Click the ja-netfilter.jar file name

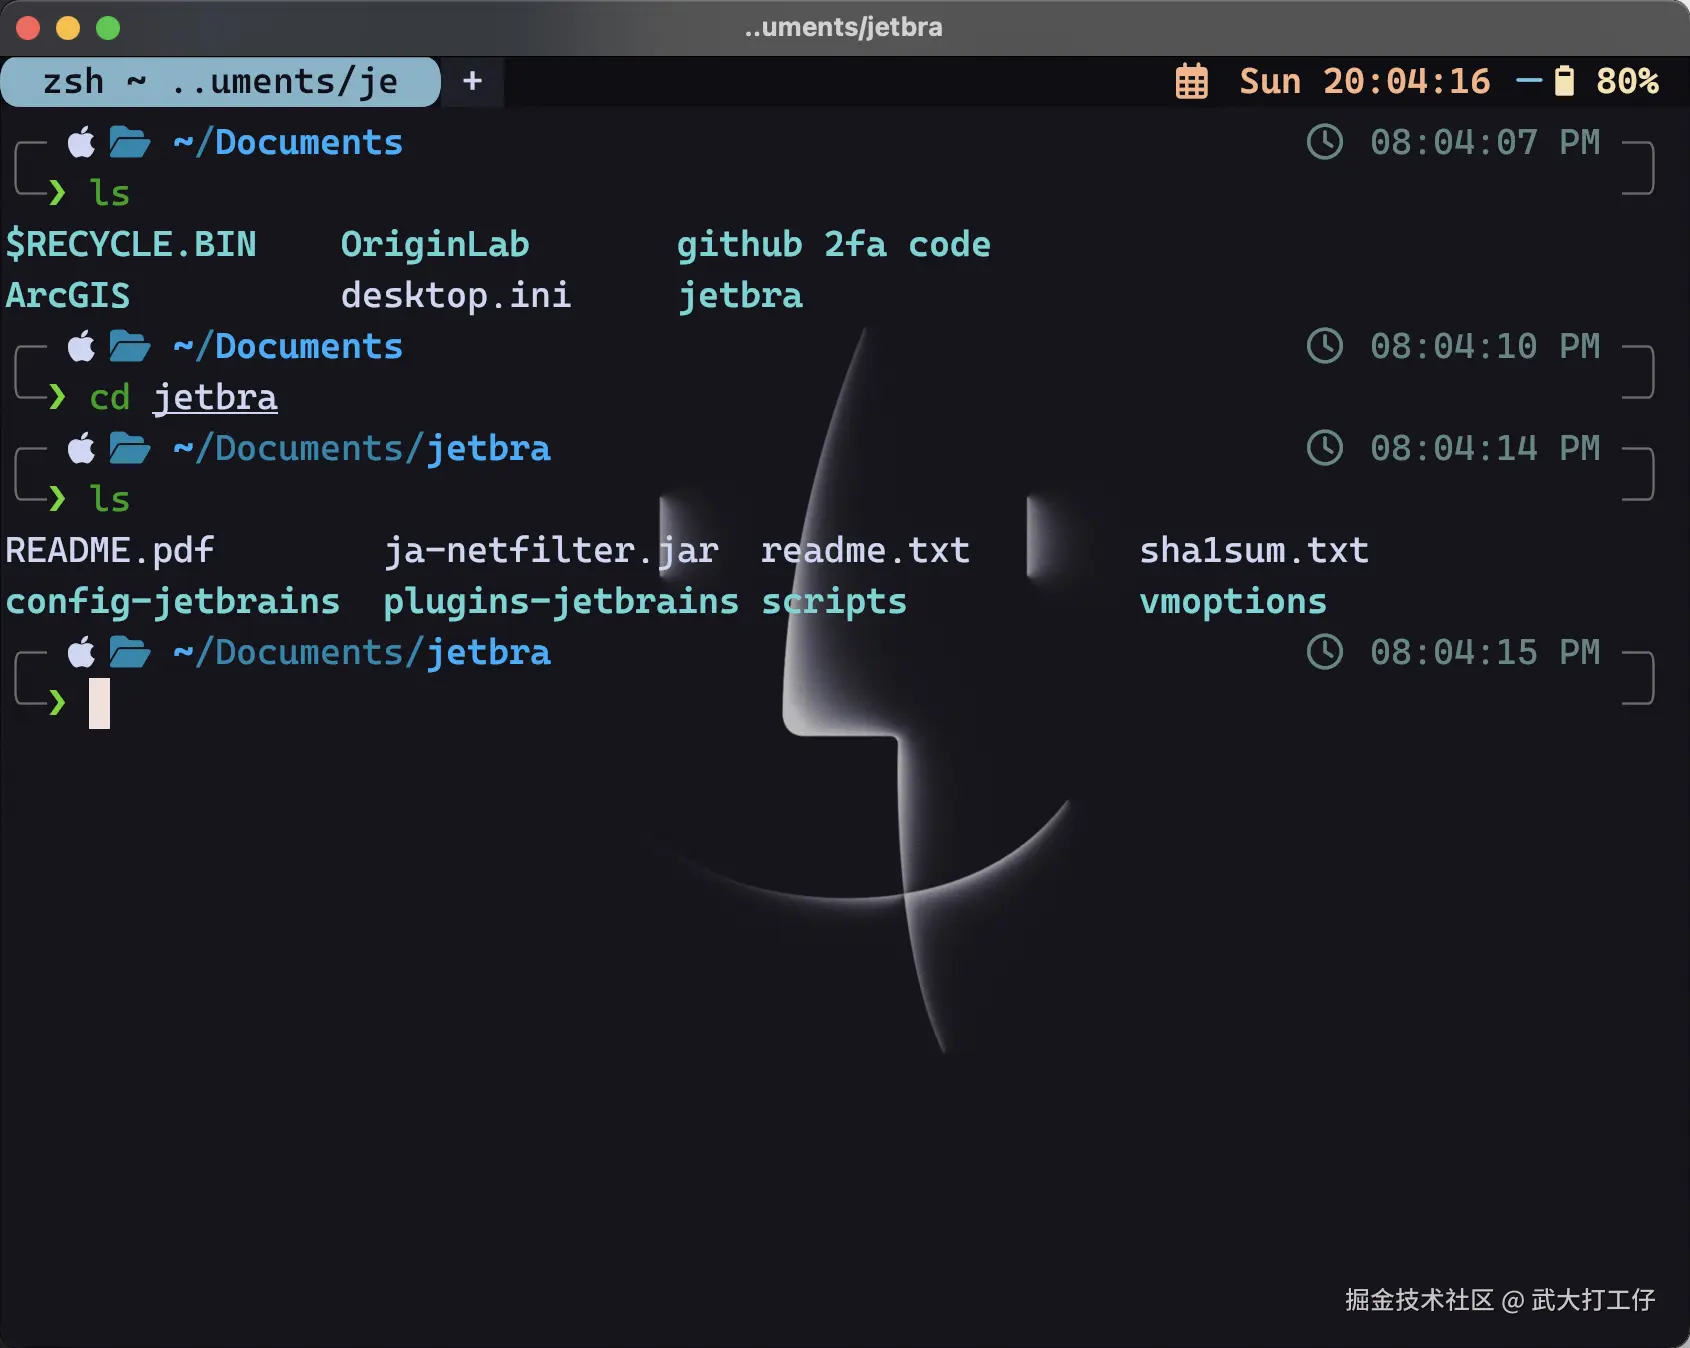pos(551,550)
